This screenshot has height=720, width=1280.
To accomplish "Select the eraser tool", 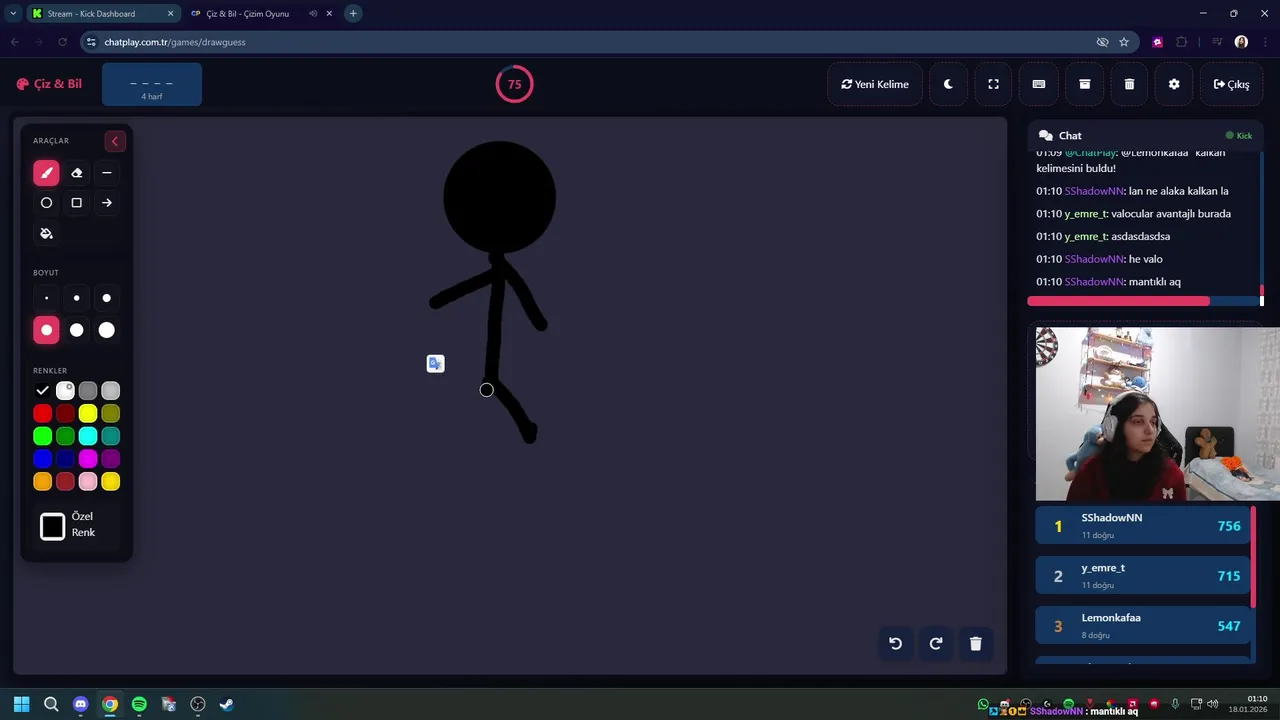I will (76, 173).
